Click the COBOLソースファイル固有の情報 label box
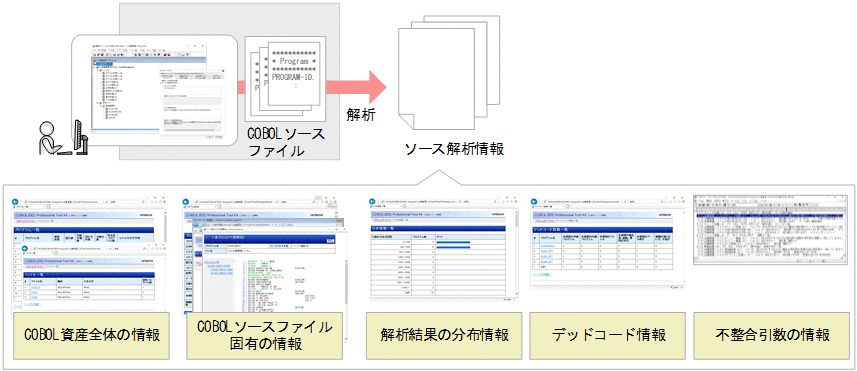 pos(264,335)
